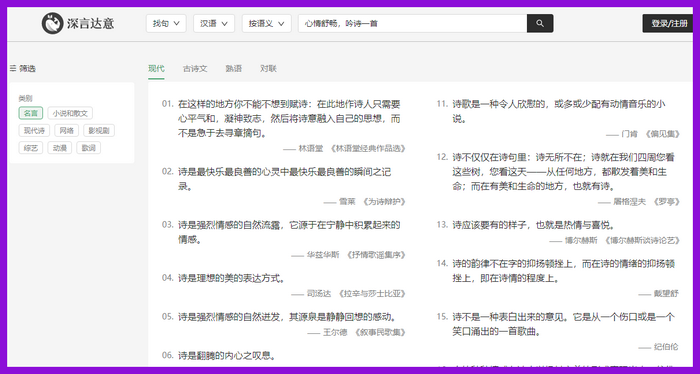Click the search input field
Image resolution: width=700 pixels, height=374 pixels.
(412, 23)
